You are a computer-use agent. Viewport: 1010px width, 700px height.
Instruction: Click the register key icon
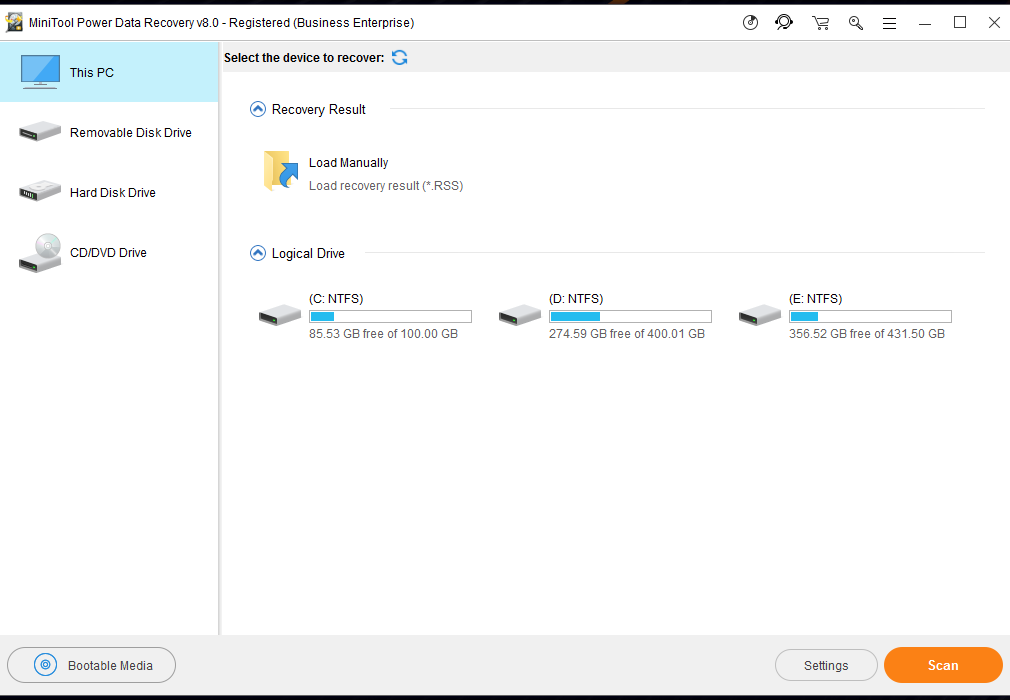(855, 23)
